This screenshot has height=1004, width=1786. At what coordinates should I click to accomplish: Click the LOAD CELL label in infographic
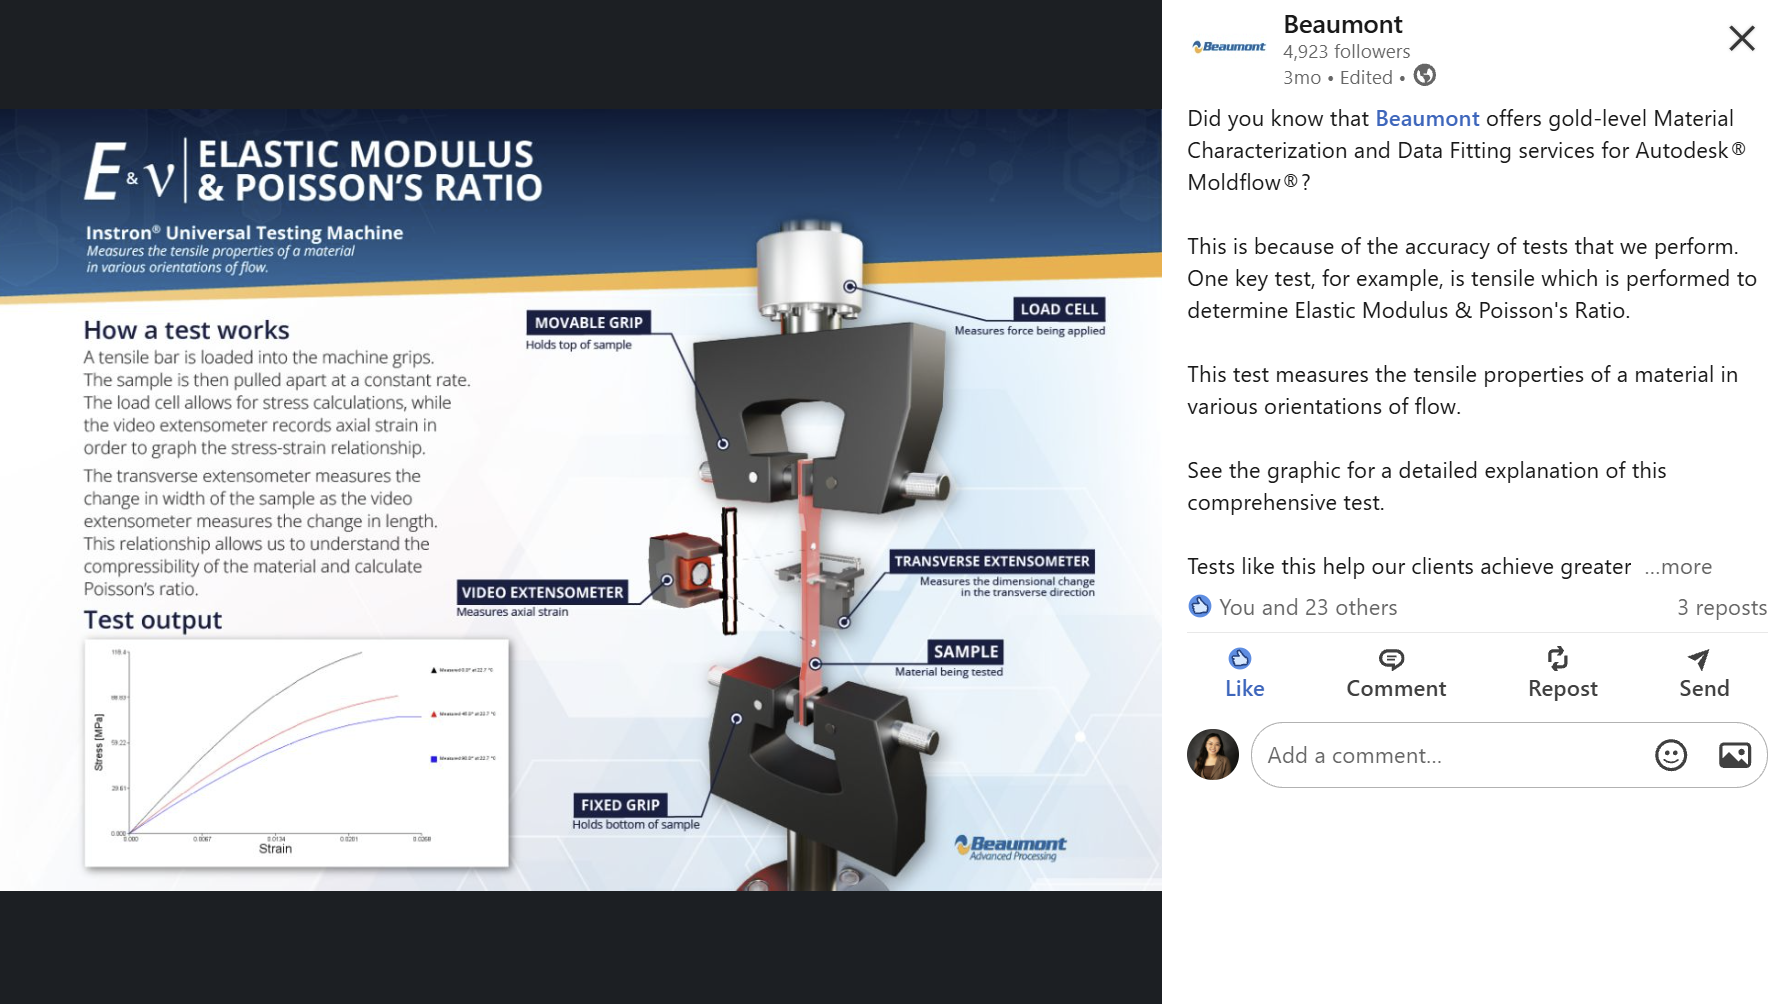tap(1059, 309)
